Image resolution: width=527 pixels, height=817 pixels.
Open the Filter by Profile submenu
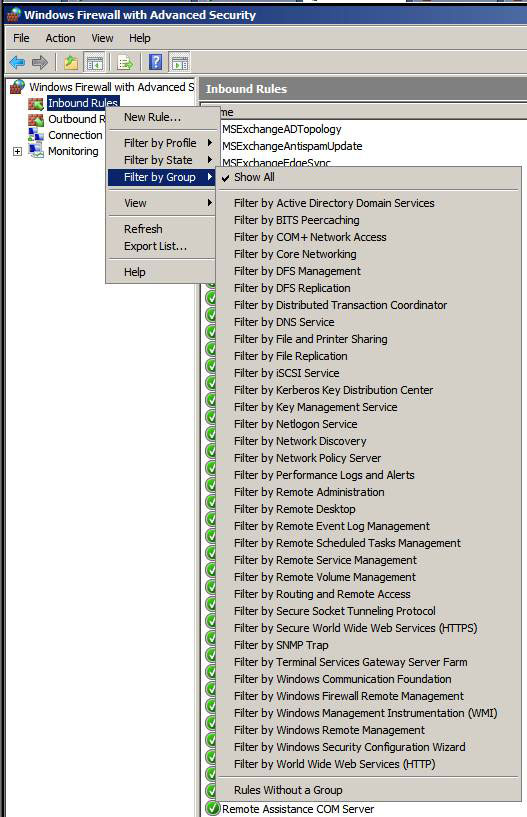(162, 143)
